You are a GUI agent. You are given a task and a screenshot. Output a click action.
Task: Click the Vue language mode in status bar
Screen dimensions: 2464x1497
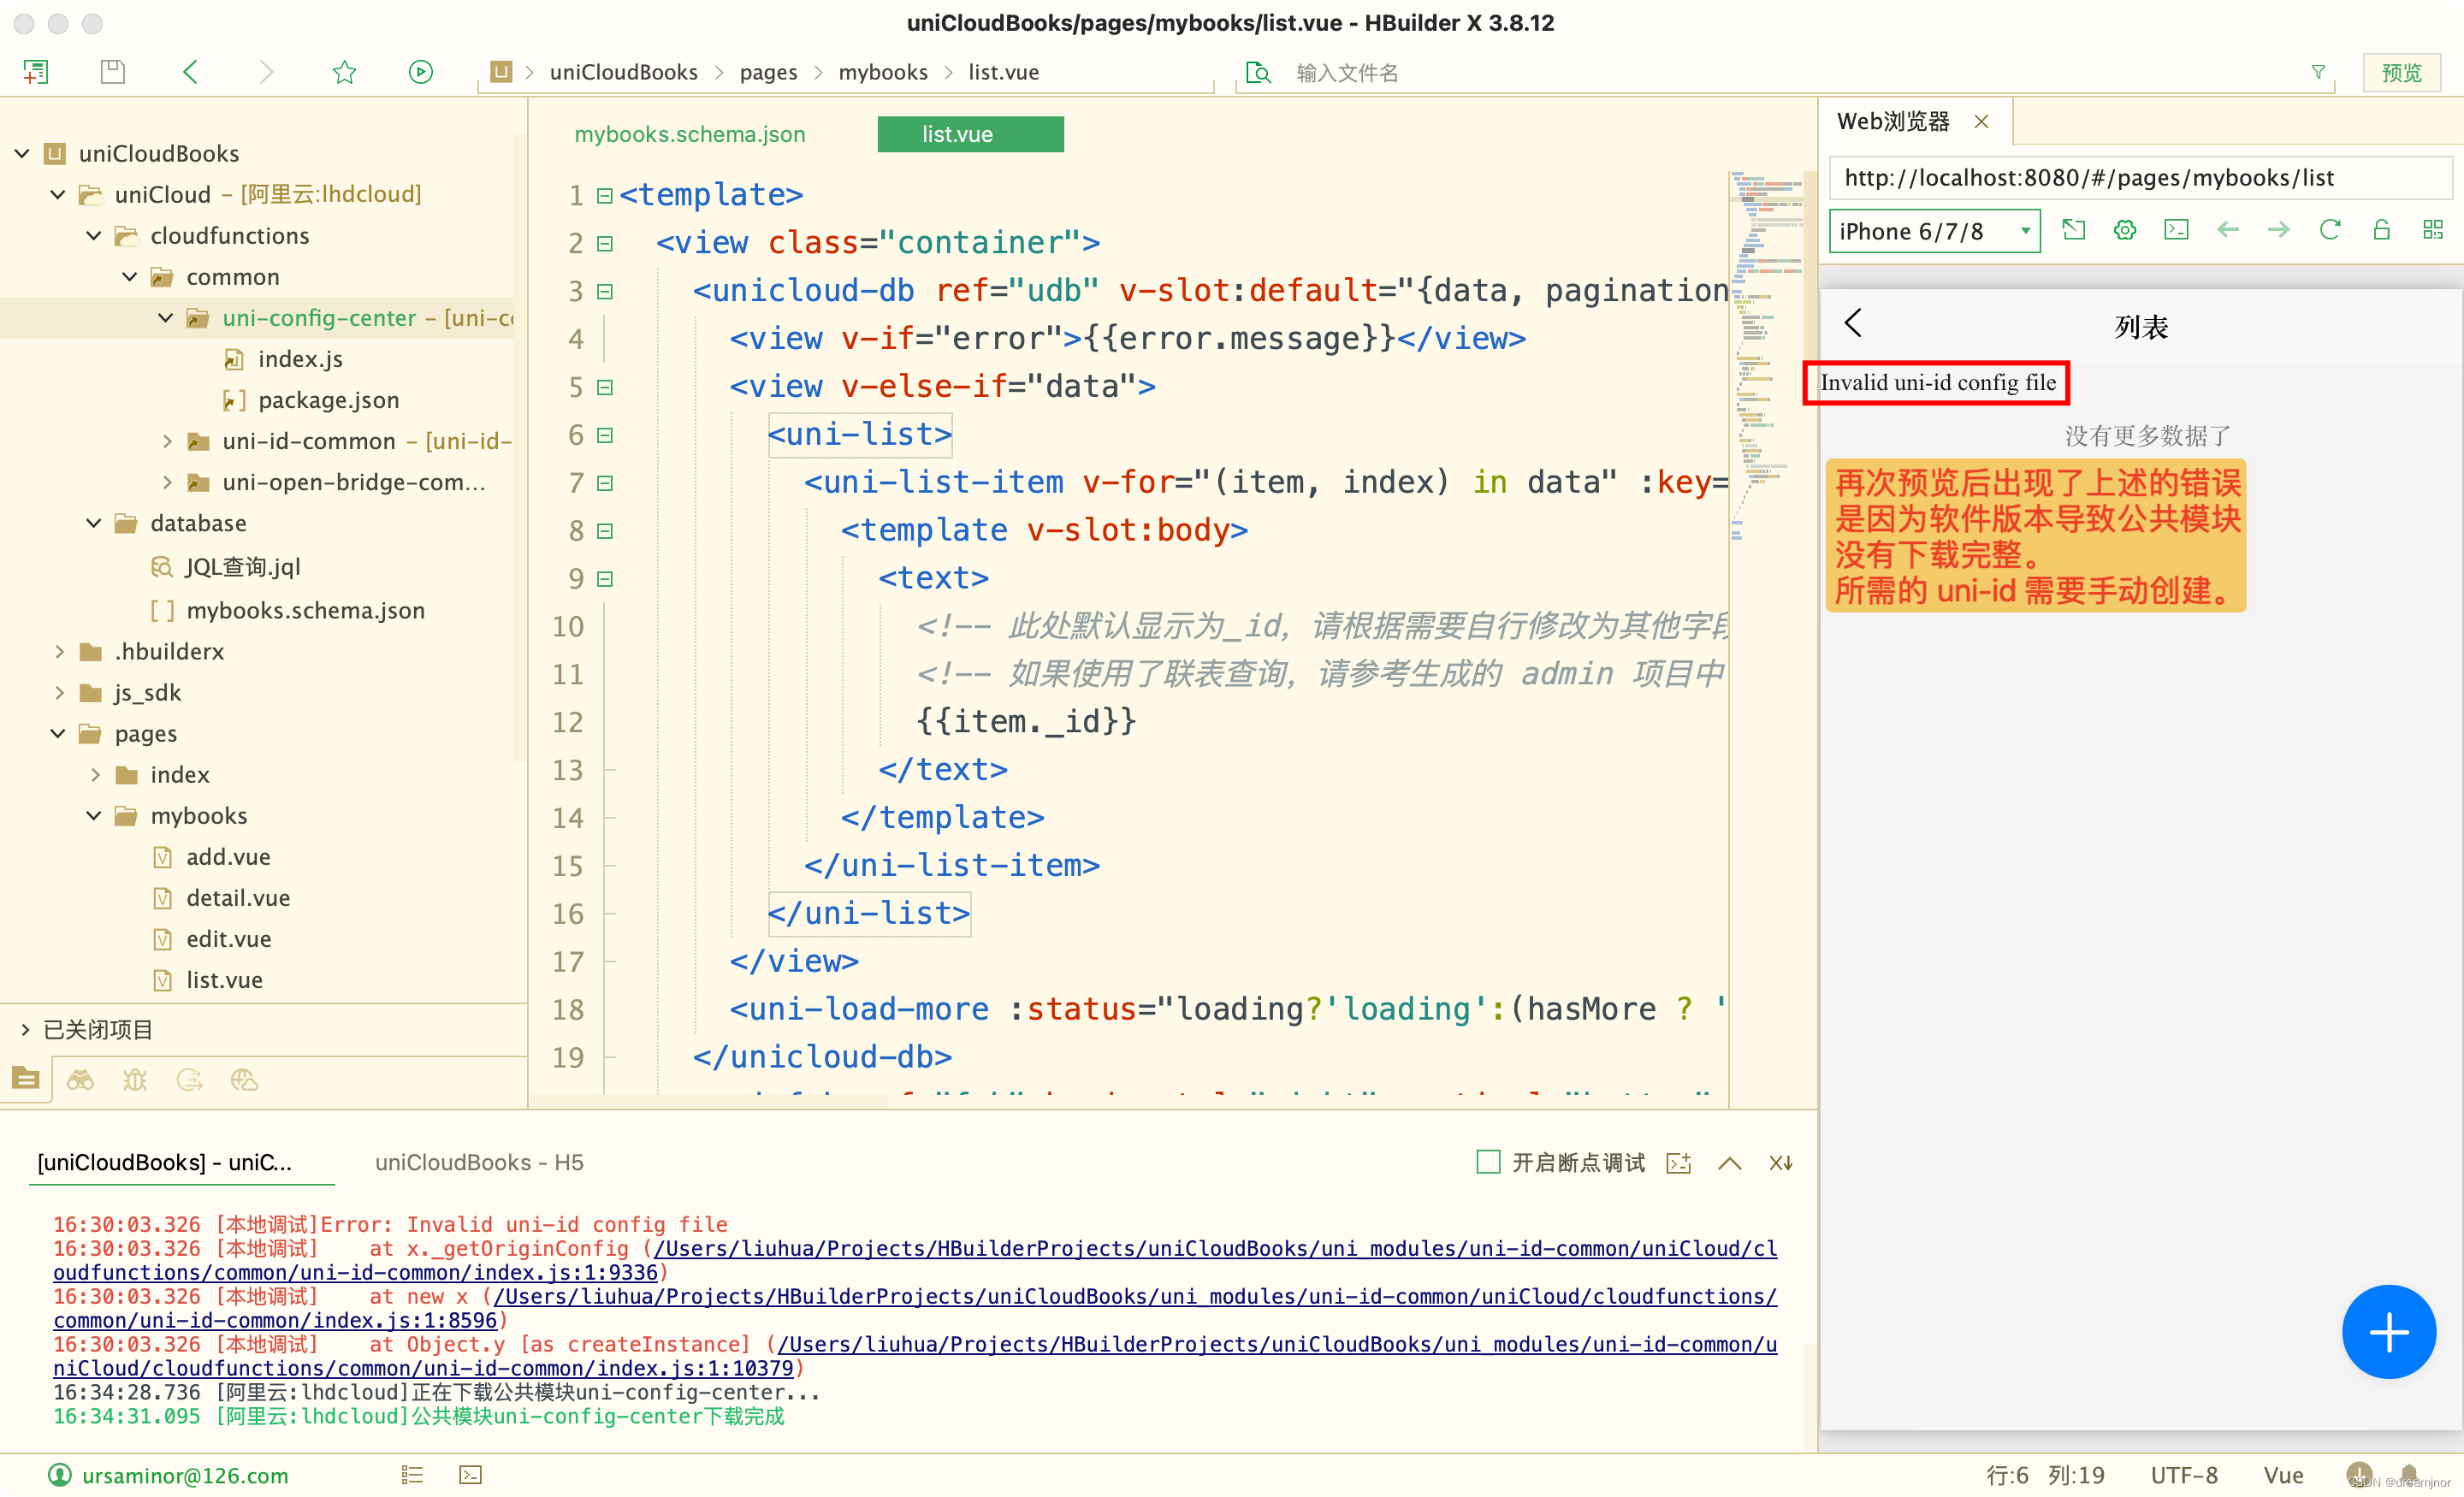pos(2283,1475)
